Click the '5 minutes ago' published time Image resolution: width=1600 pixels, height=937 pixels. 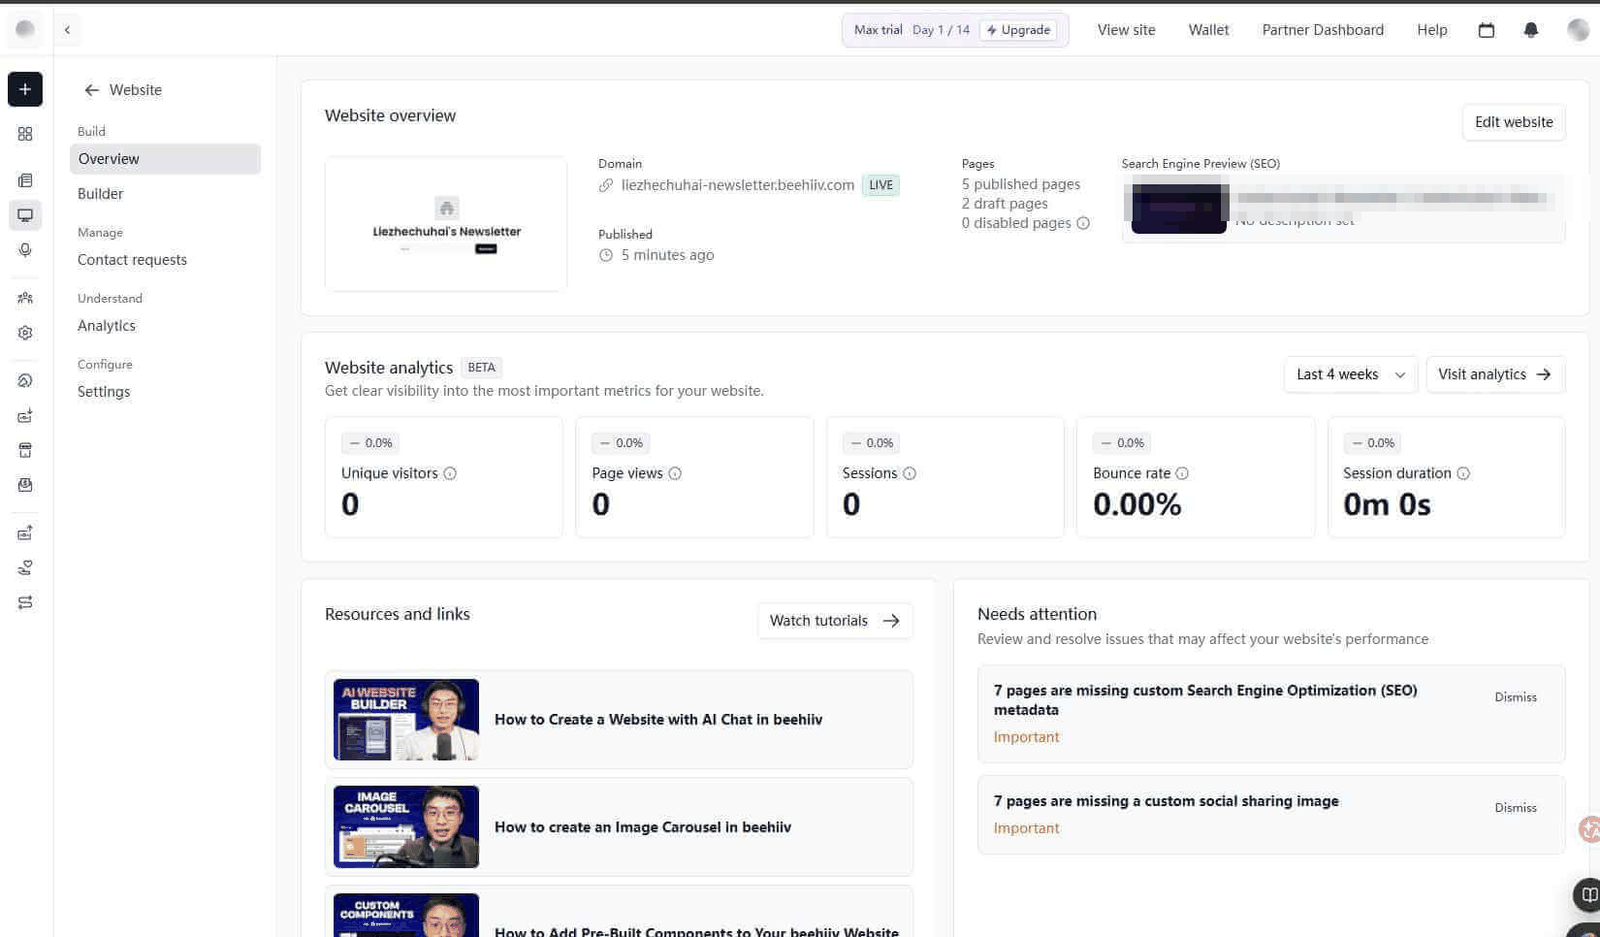click(x=667, y=255)
